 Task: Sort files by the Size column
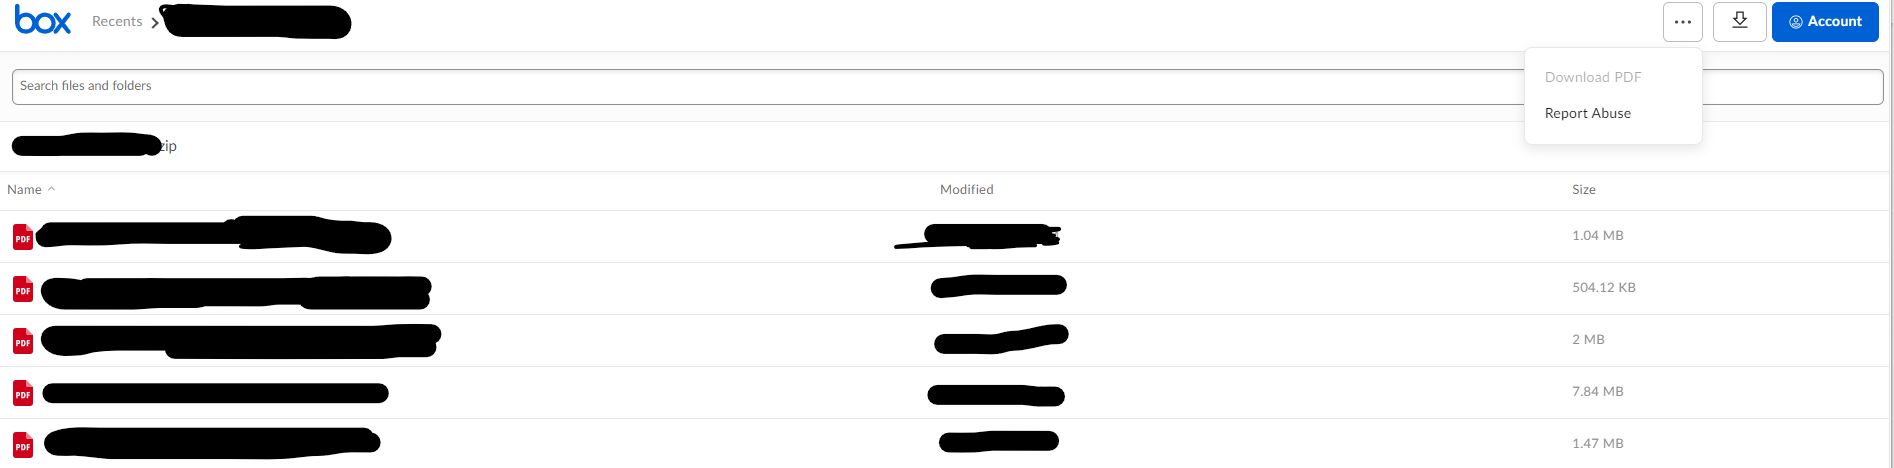tap(1583, 189)
